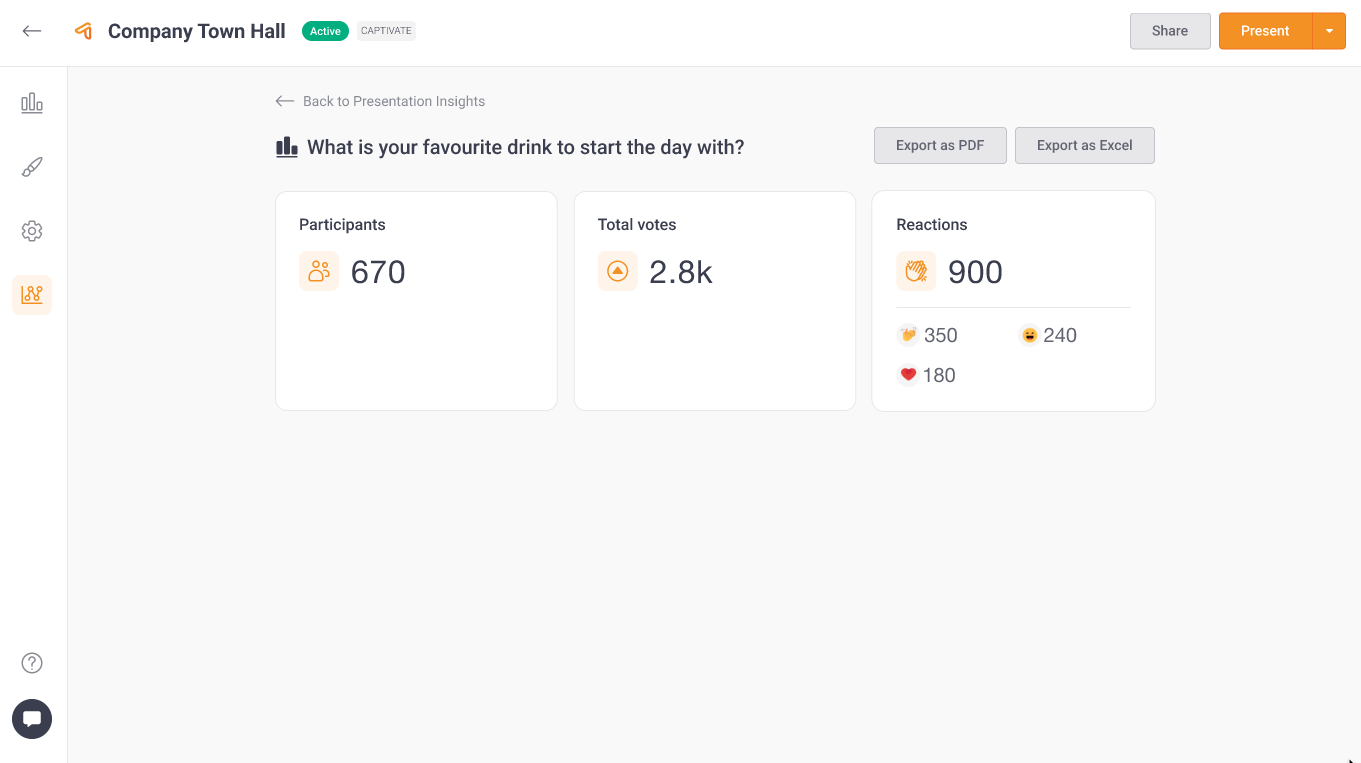Open the chat support bubble

[32, 719]
